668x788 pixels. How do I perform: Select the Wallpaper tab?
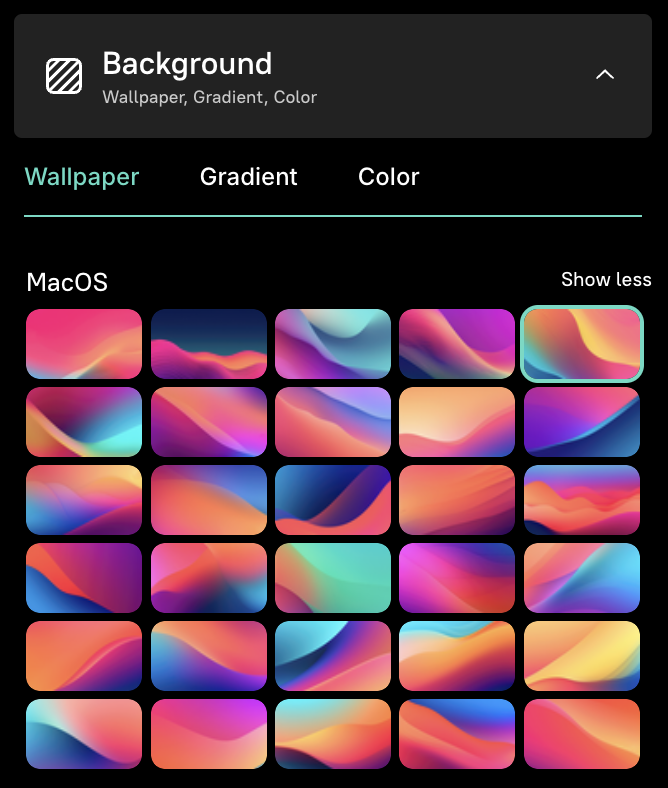[82, 177]
